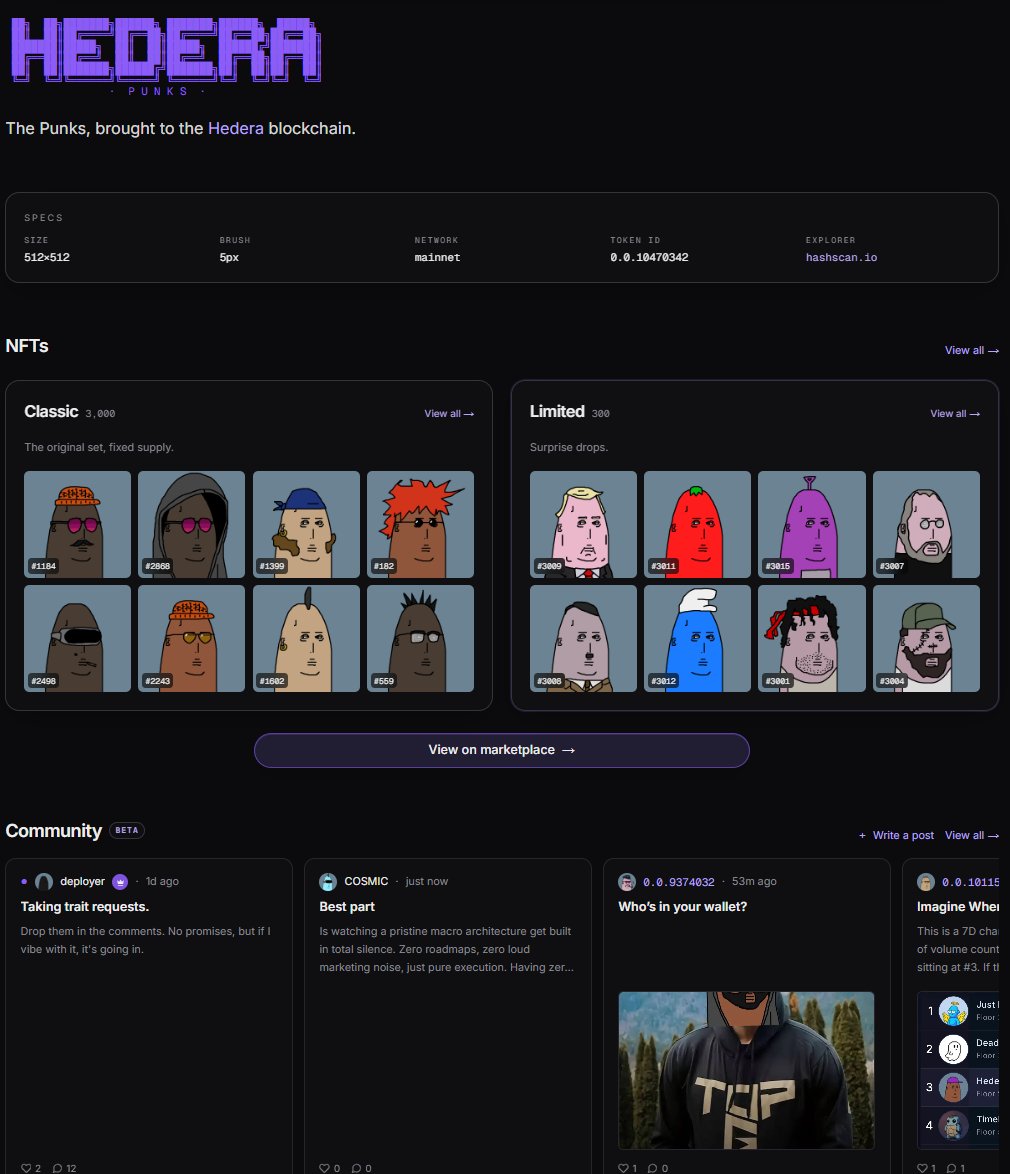Click the rank 3 punk avatar in ranking
Screen dimensions: 1010x1174
tap(953, 1087)
